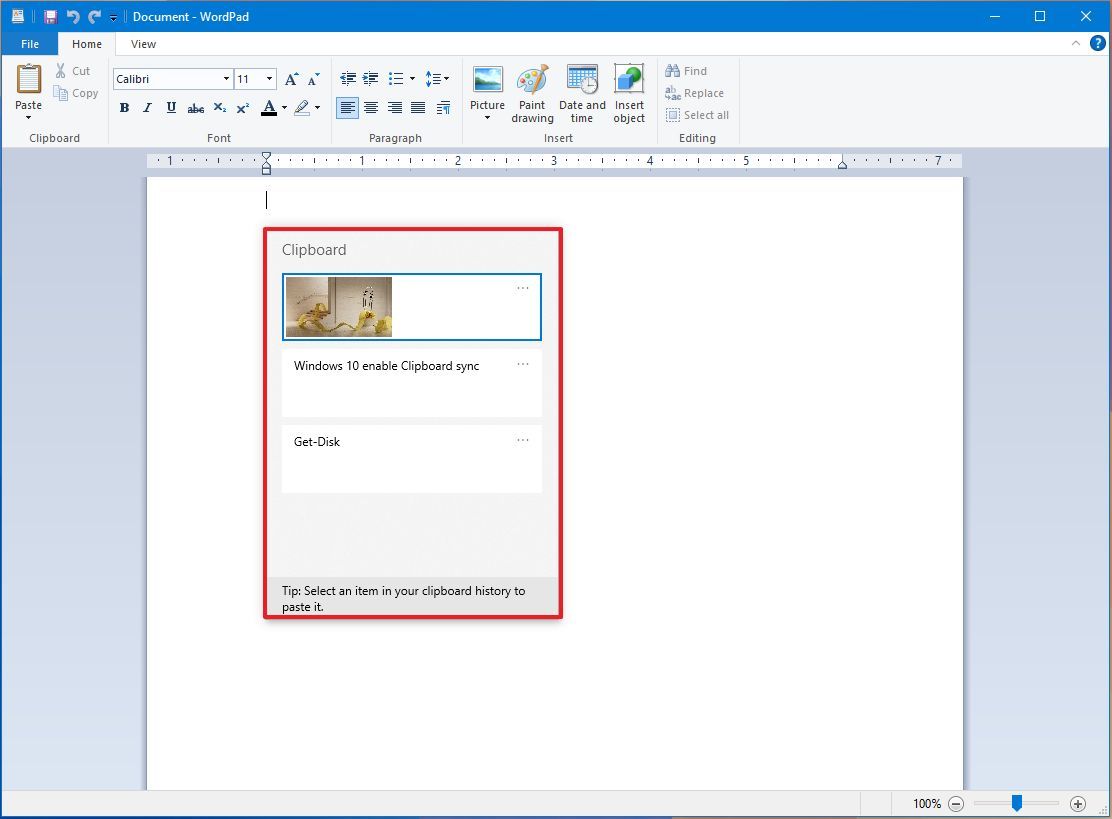Screen dimensions: 1112x819
Task: Toggle justify paragraph alignment
Action: 418,107
